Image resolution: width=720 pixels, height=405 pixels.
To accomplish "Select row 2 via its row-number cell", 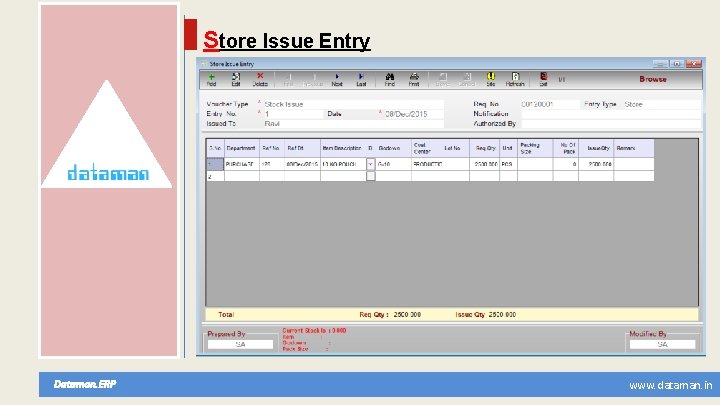I will [215, 176].
